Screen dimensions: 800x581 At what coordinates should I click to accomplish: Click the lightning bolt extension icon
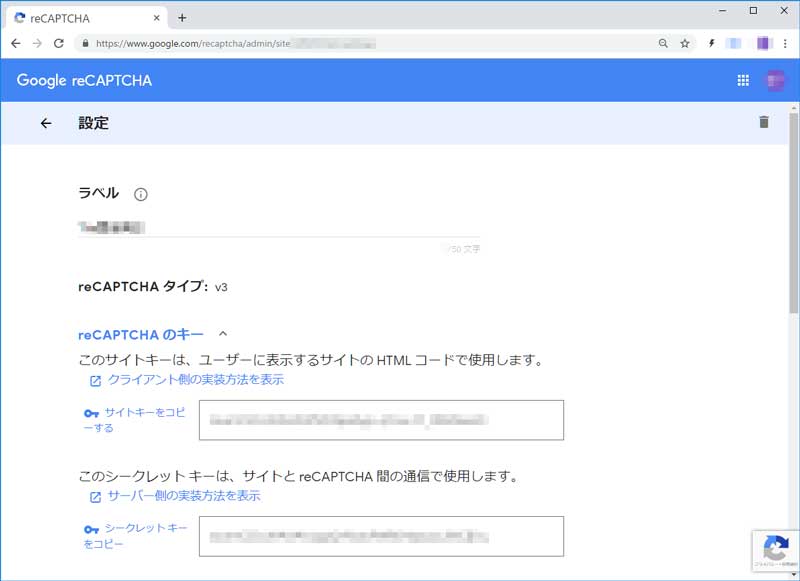click(711, 43)
